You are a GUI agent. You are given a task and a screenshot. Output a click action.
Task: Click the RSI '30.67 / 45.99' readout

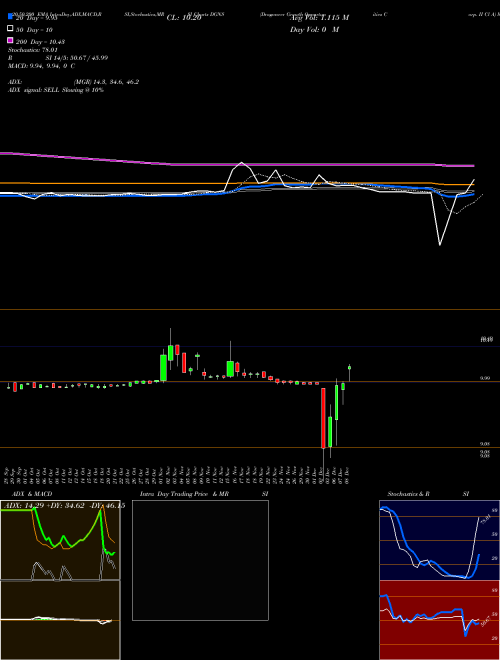point(87,58)
